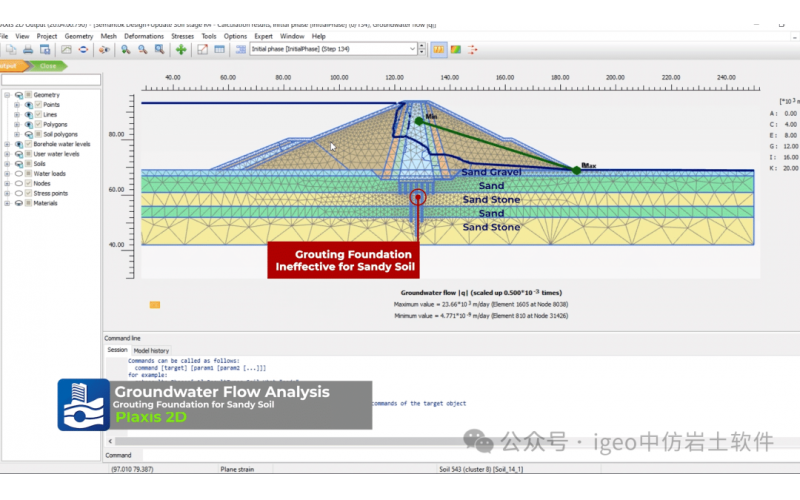Viewport: 800px width, 500px height.
Task: Uncheck the Points checkbox
Action: pyautogui.click(x=38, y=105)
